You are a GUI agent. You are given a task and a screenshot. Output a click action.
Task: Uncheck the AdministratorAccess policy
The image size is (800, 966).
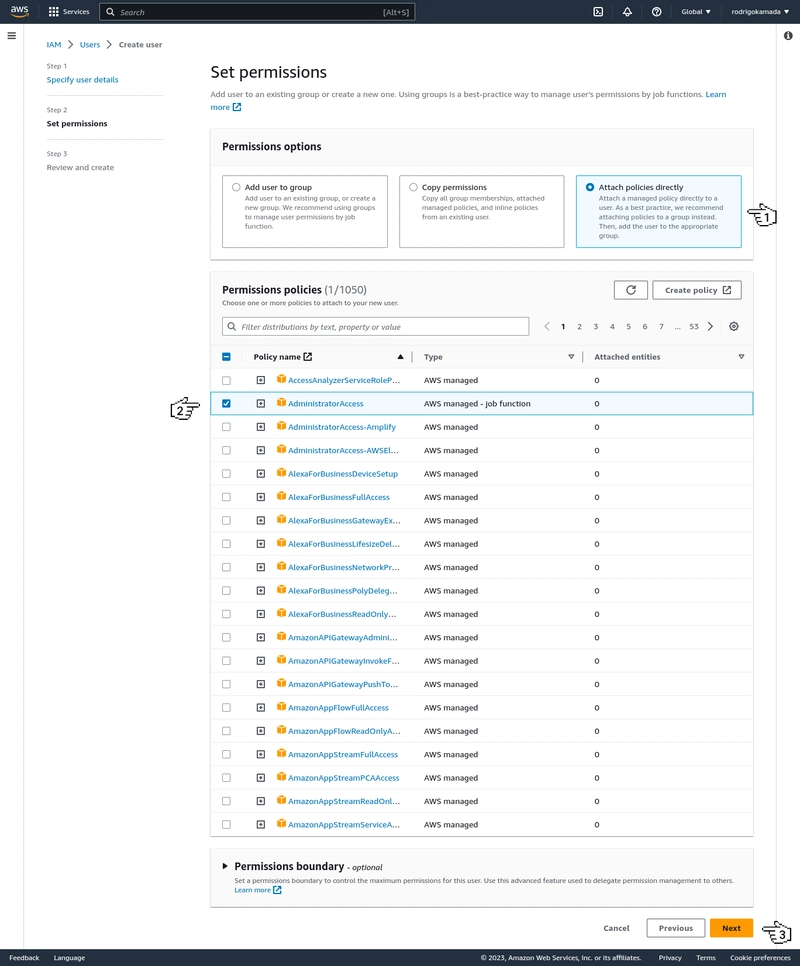pyautogui.click(x=226, y=403)
